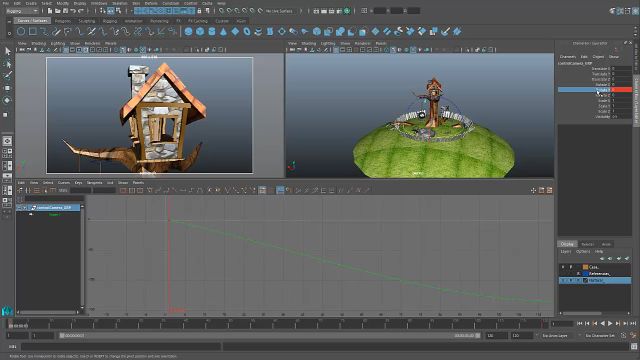Play the animation forwards

(x=610, y=323)
